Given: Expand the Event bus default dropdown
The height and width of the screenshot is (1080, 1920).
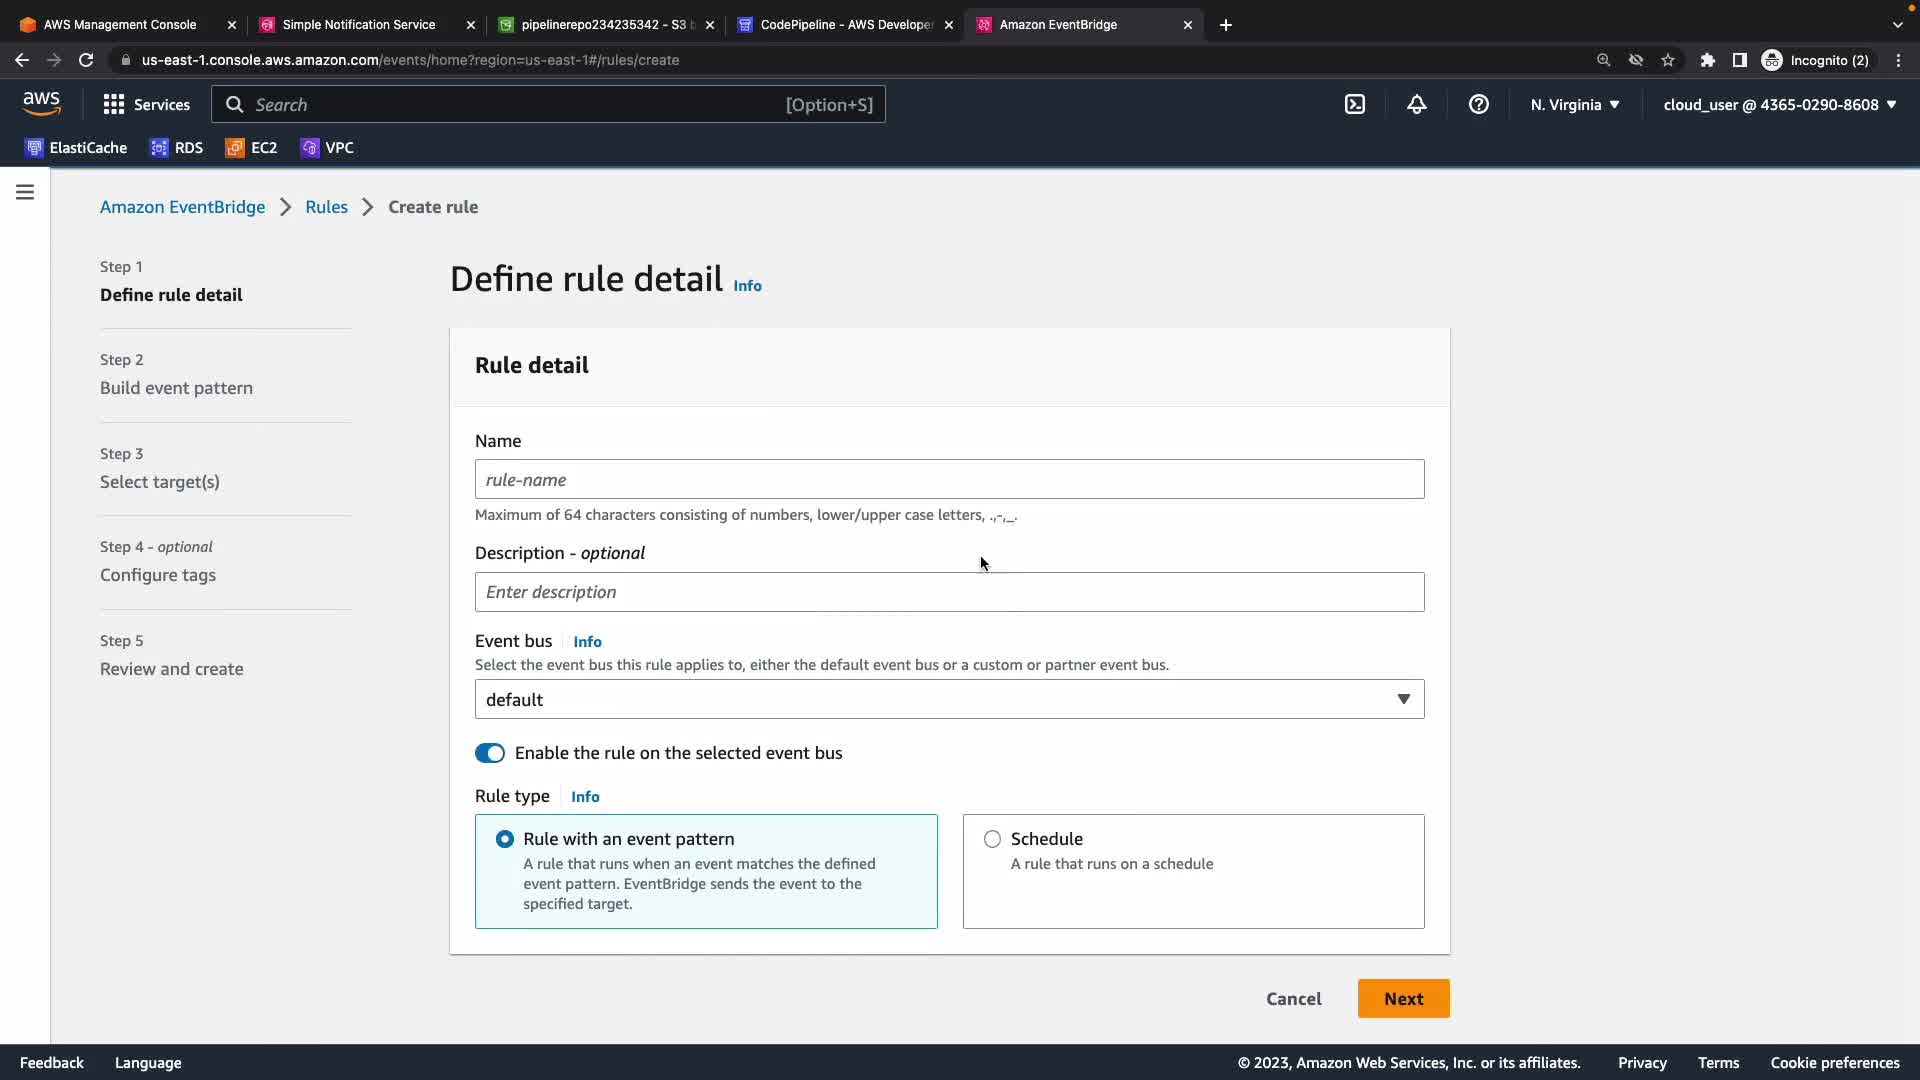Looking at the screenshot, I should (x=949, y=699).
